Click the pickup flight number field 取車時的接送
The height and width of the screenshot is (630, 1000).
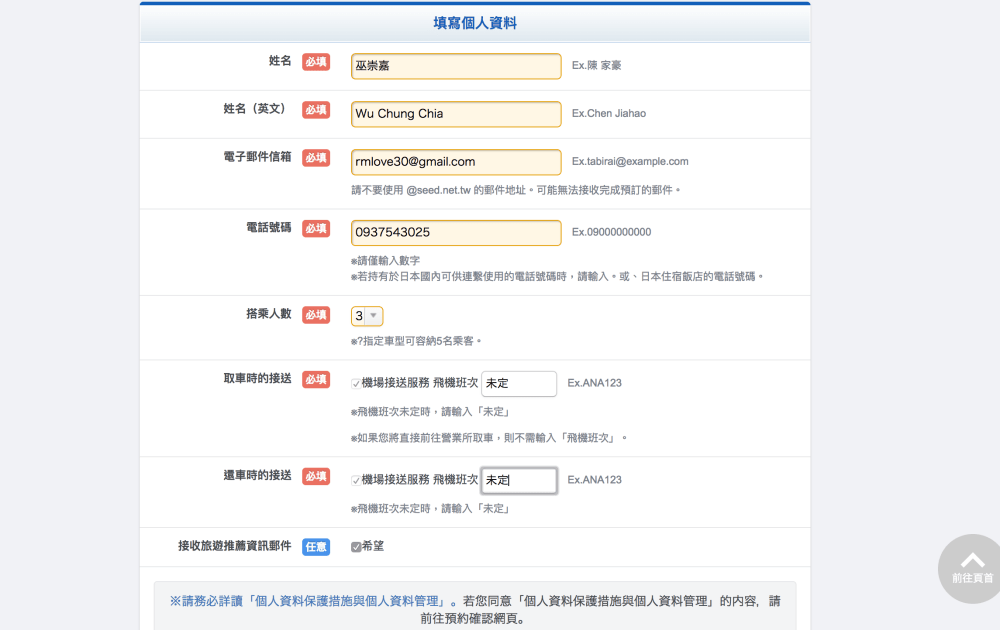[x=519, y=383]
